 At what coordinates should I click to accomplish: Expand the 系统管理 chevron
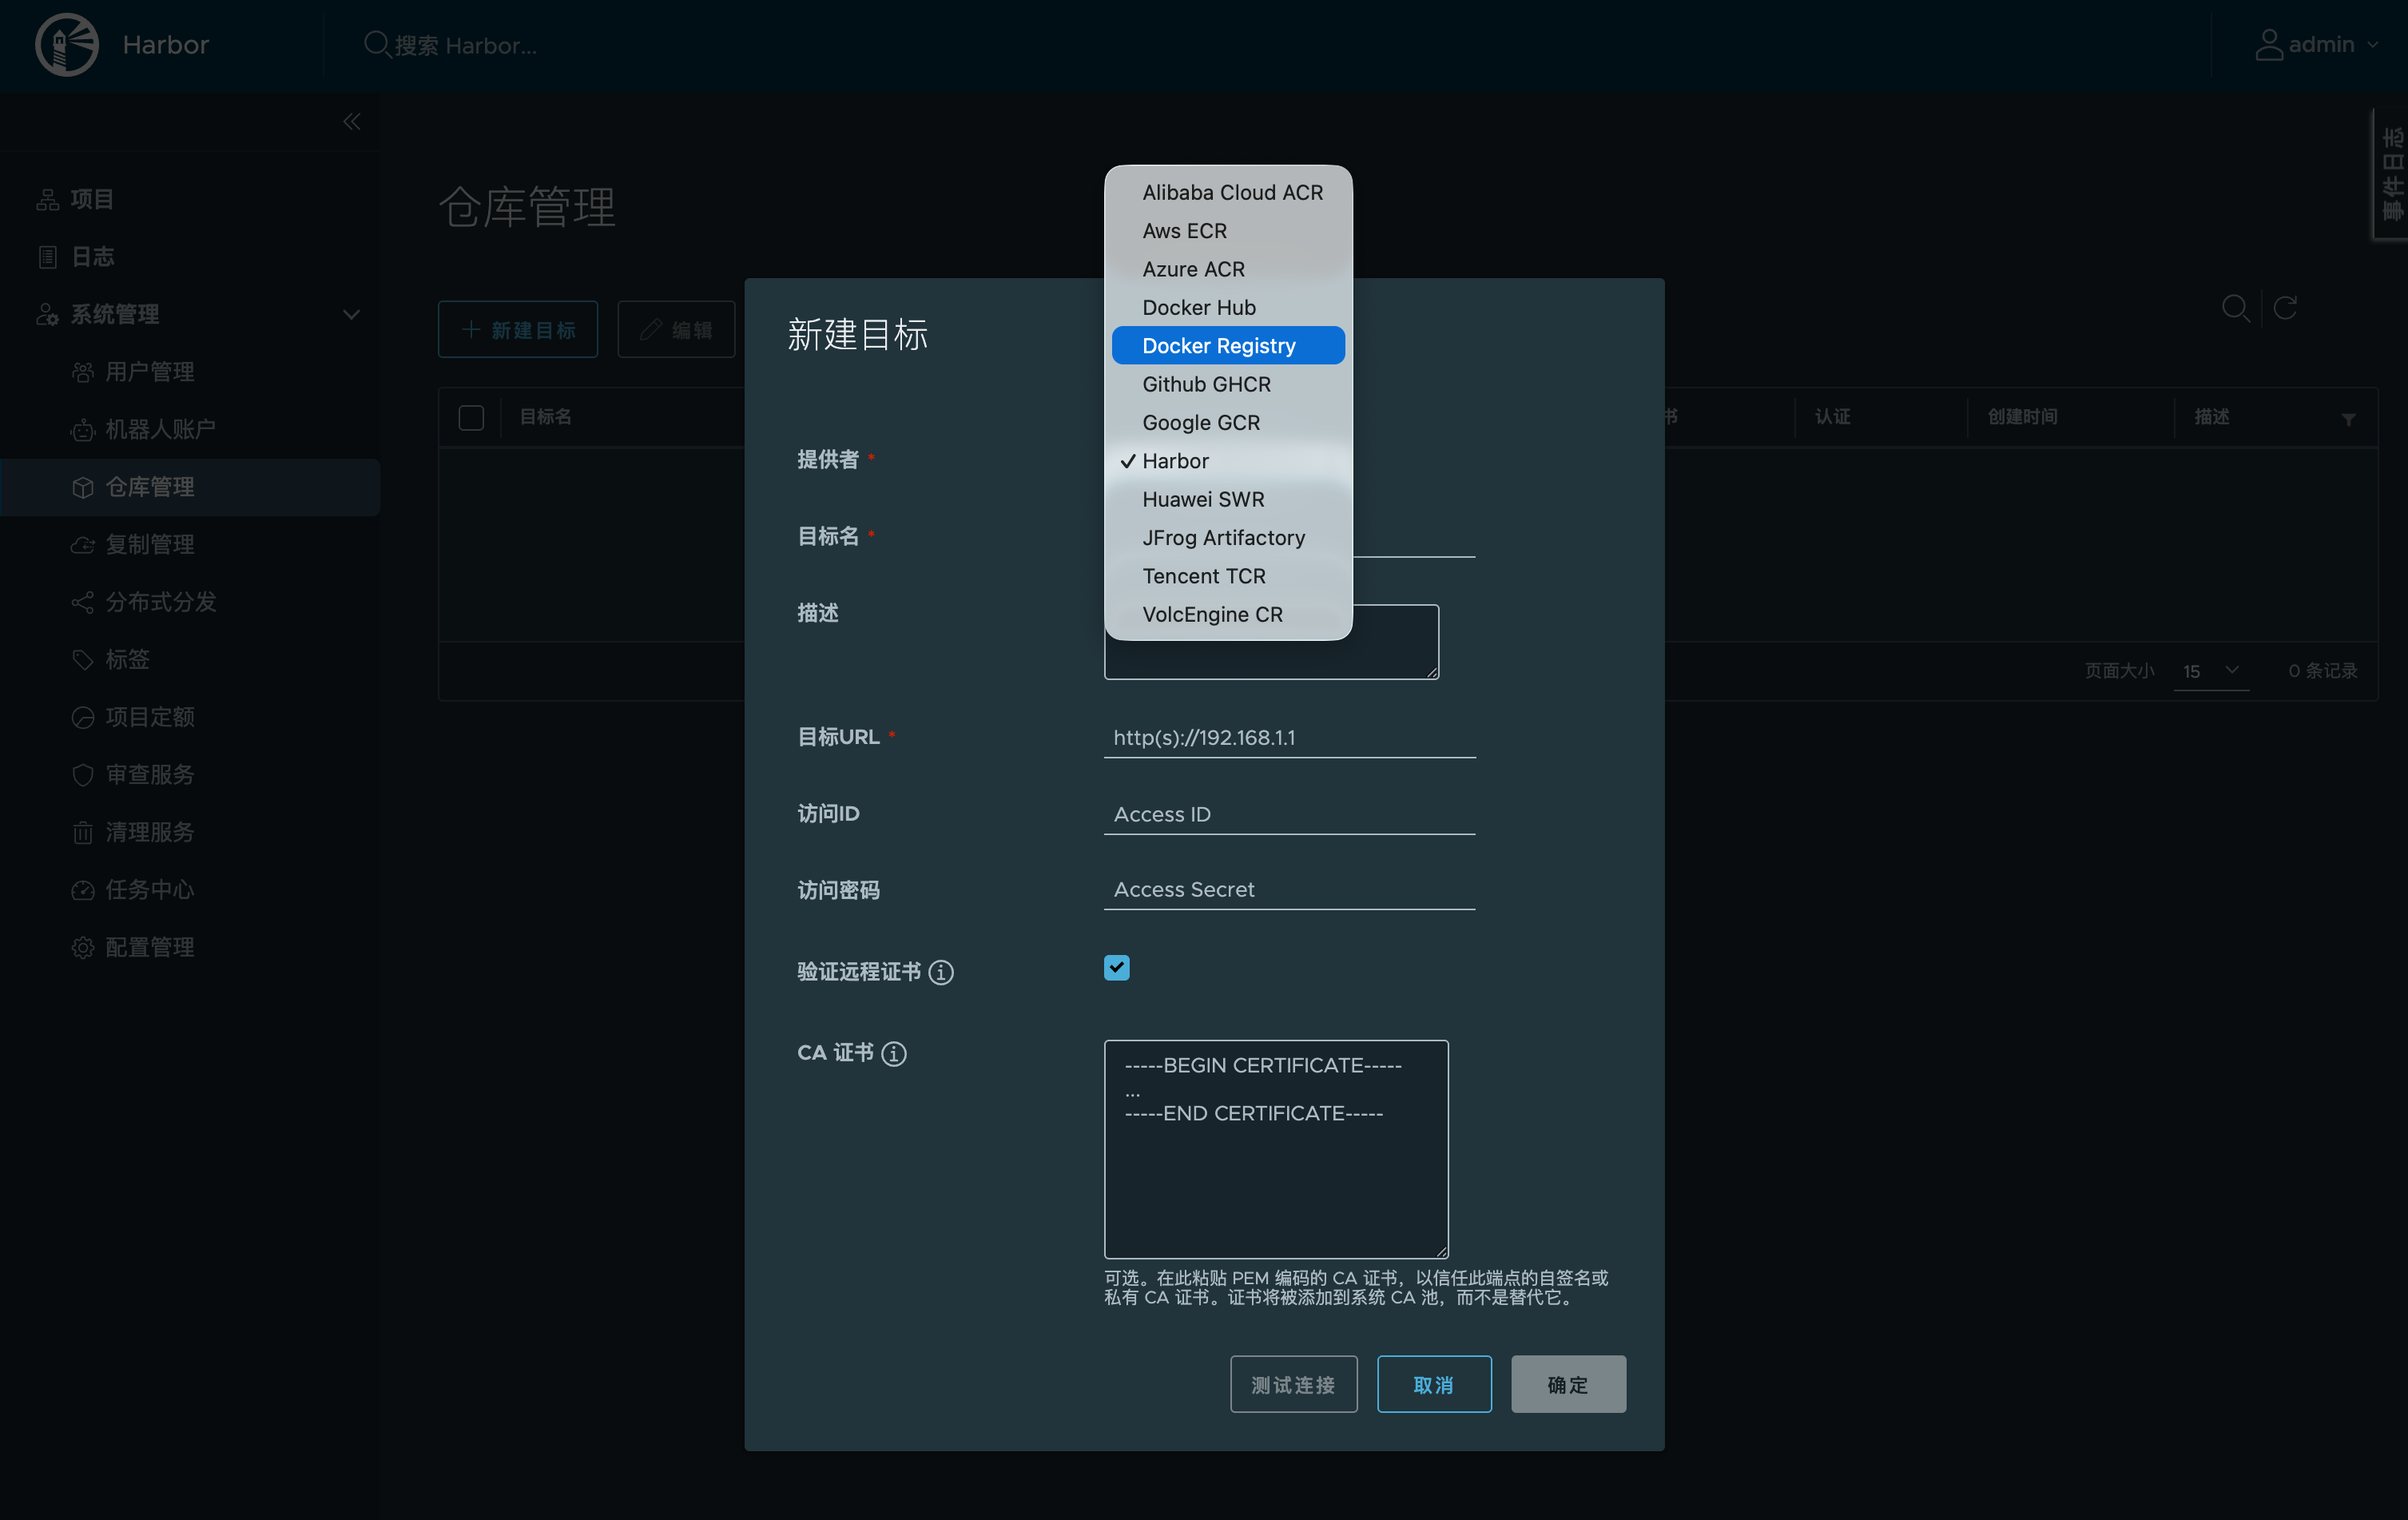(351, 314)
